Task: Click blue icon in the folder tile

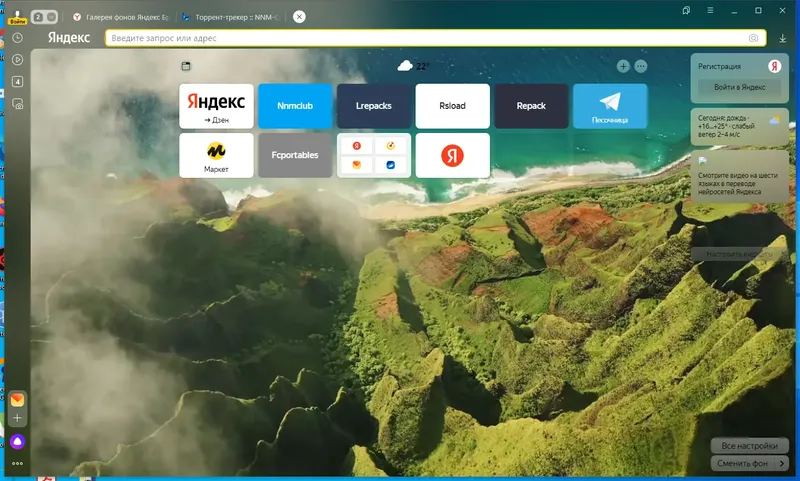Action: click(x=391, y=165)
